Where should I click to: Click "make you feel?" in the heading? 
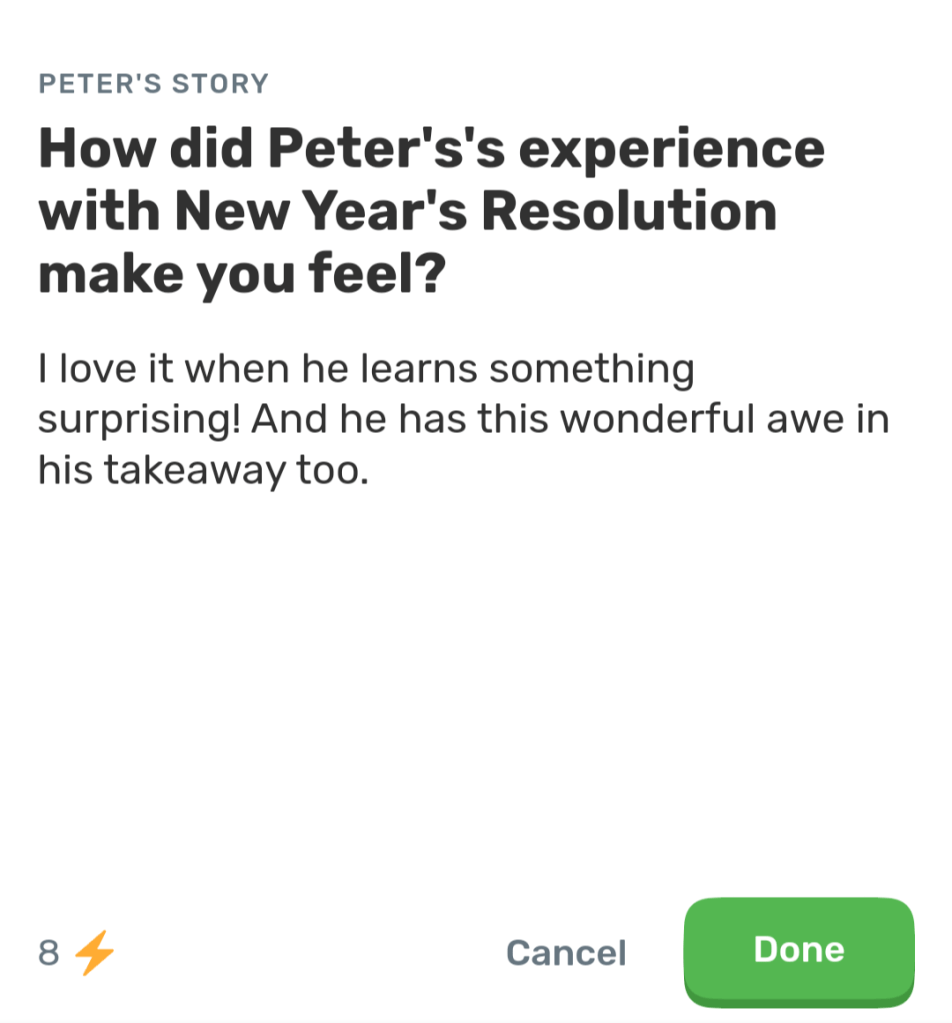tap(241, 275)
